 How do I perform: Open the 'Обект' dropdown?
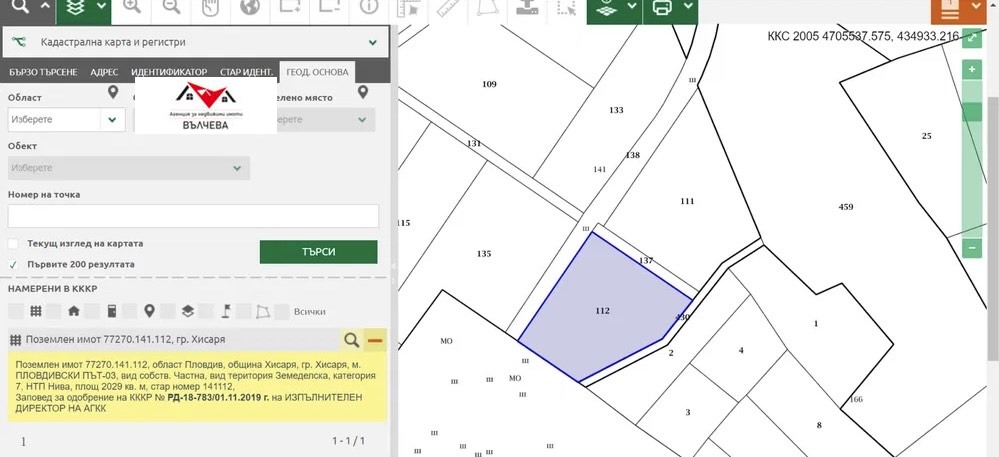pos(128,168)
